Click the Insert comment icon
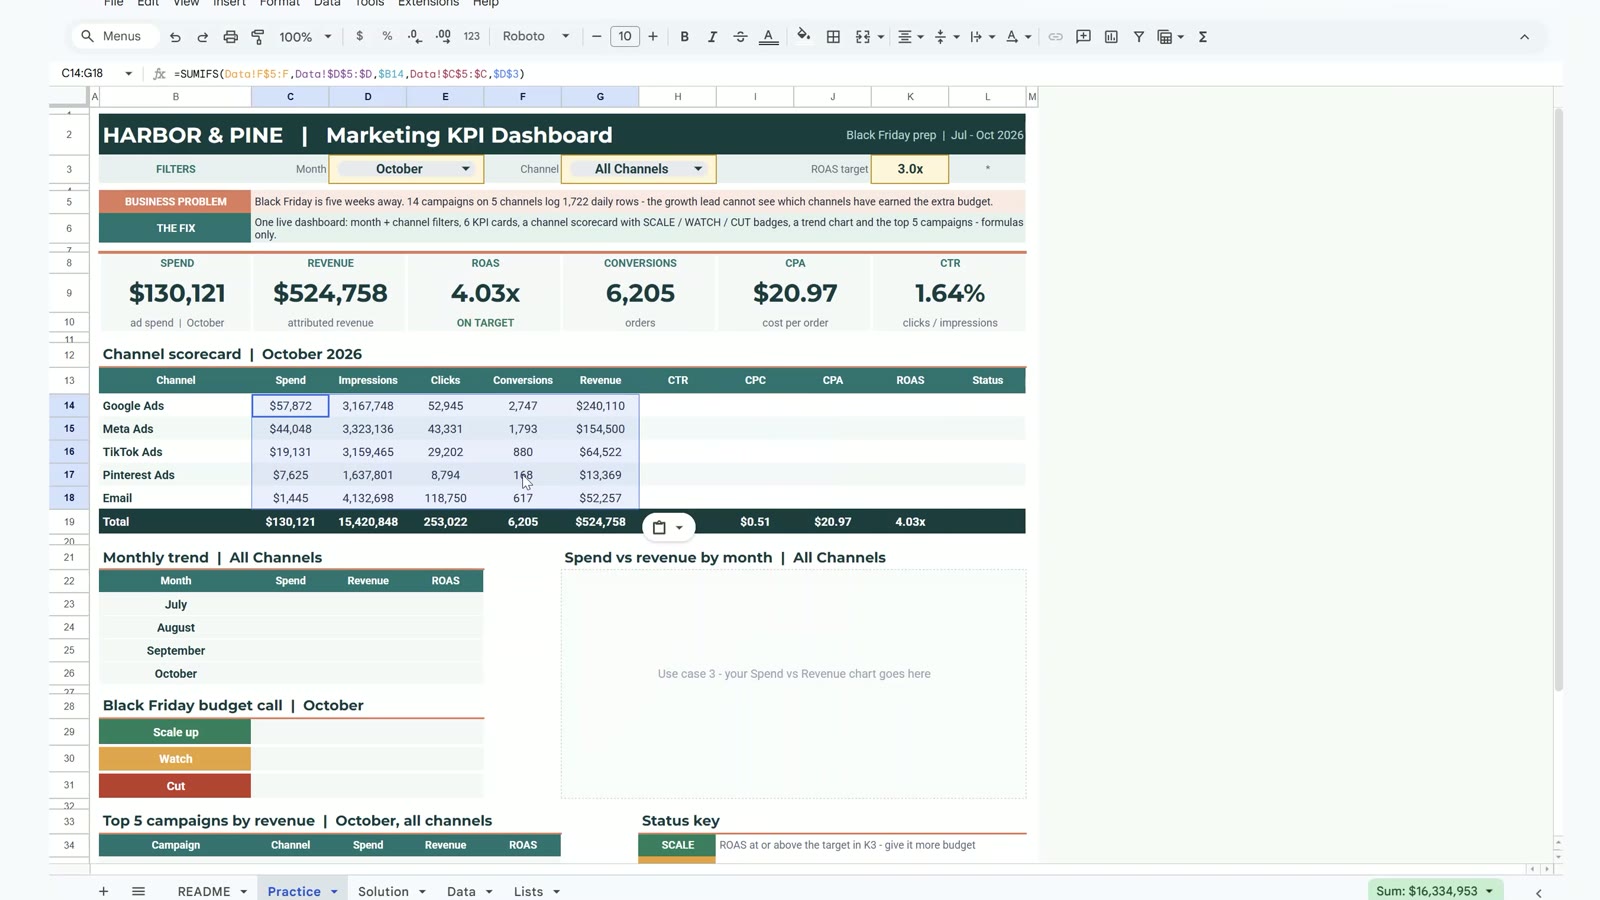 pos(1083,37)
